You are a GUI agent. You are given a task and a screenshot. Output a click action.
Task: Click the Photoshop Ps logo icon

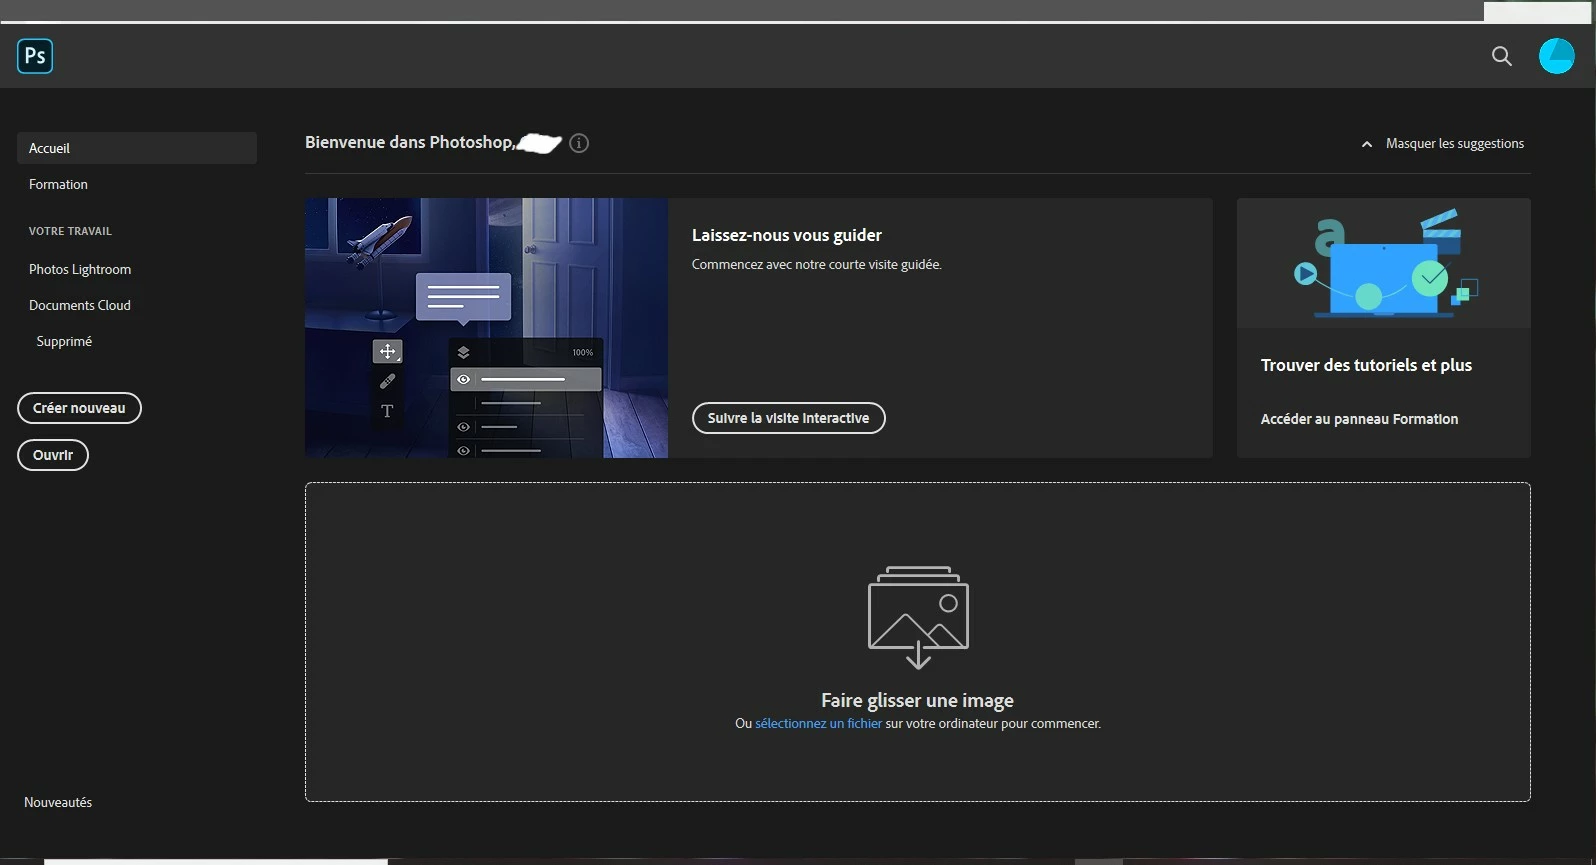pos(35,56)
